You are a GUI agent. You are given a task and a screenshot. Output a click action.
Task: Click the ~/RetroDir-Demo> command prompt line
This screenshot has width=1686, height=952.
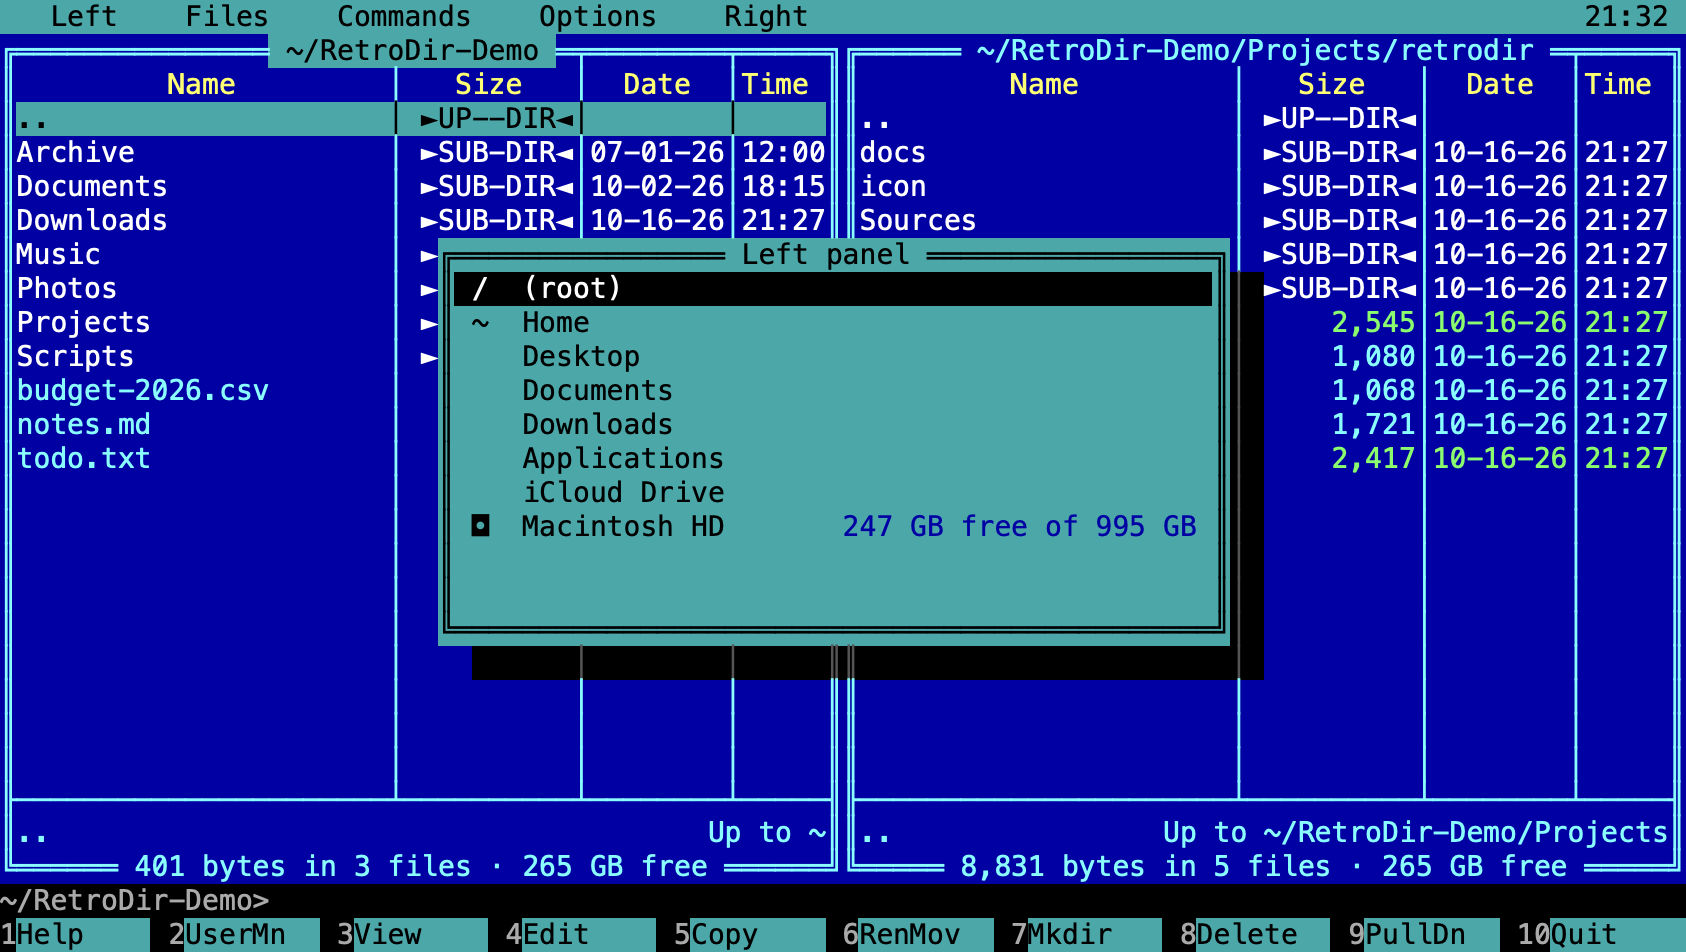click(135, 901)
